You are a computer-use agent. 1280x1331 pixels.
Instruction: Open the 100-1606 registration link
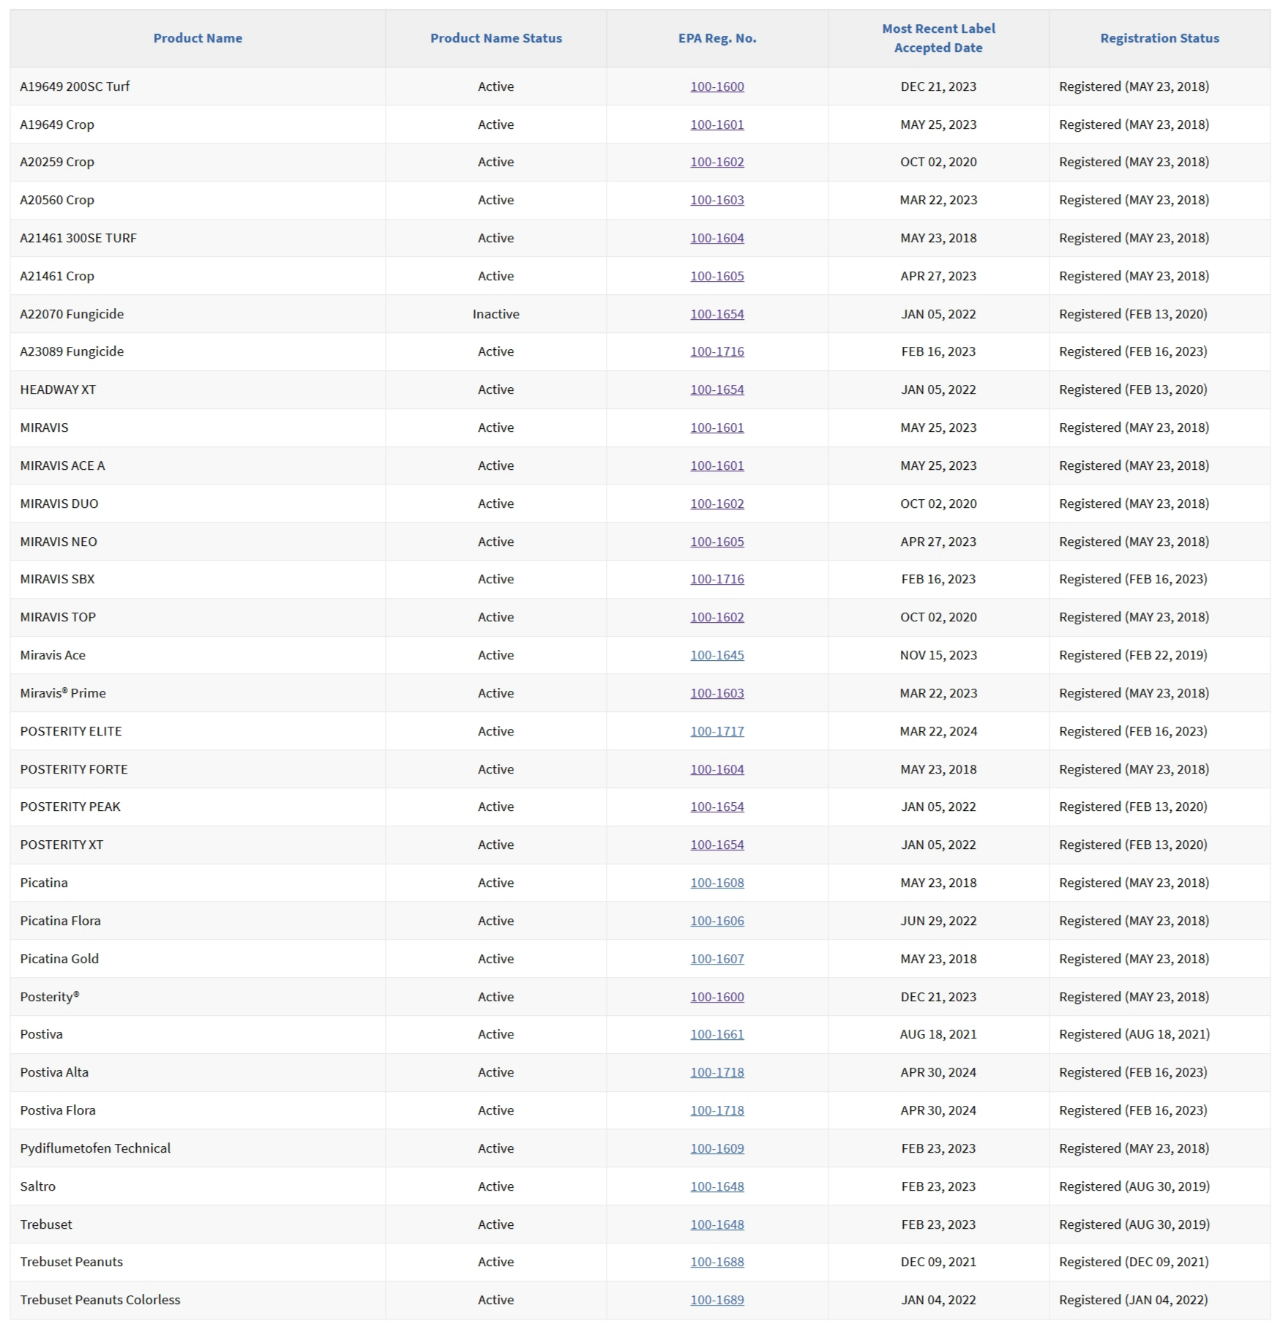click(717, 921)
